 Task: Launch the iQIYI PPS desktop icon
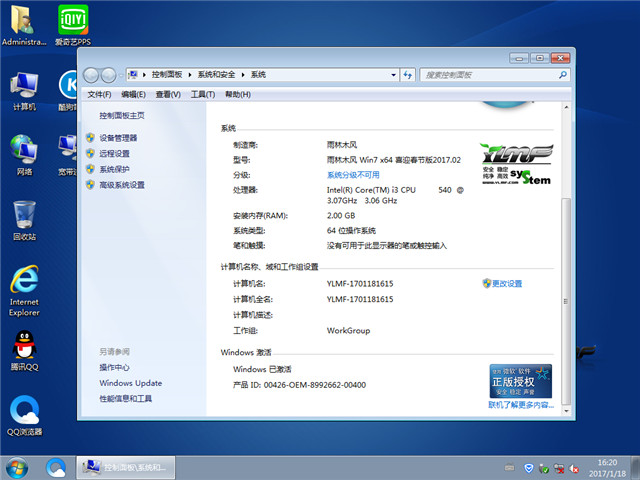click(73, 24)
